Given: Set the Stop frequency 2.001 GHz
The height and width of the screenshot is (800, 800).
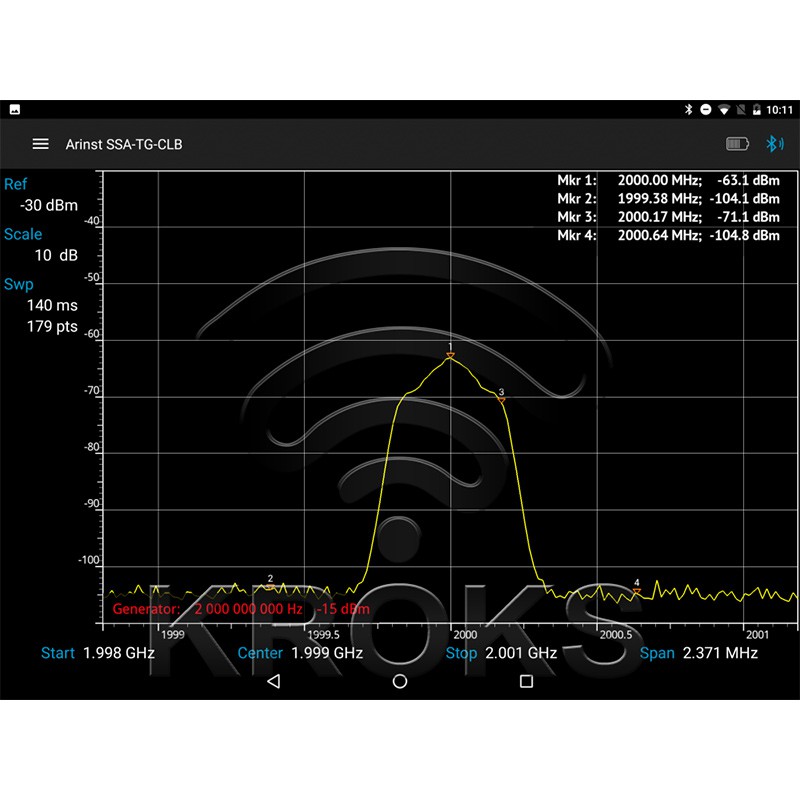Looking at the screenshot, I should (x=501, y=653).
